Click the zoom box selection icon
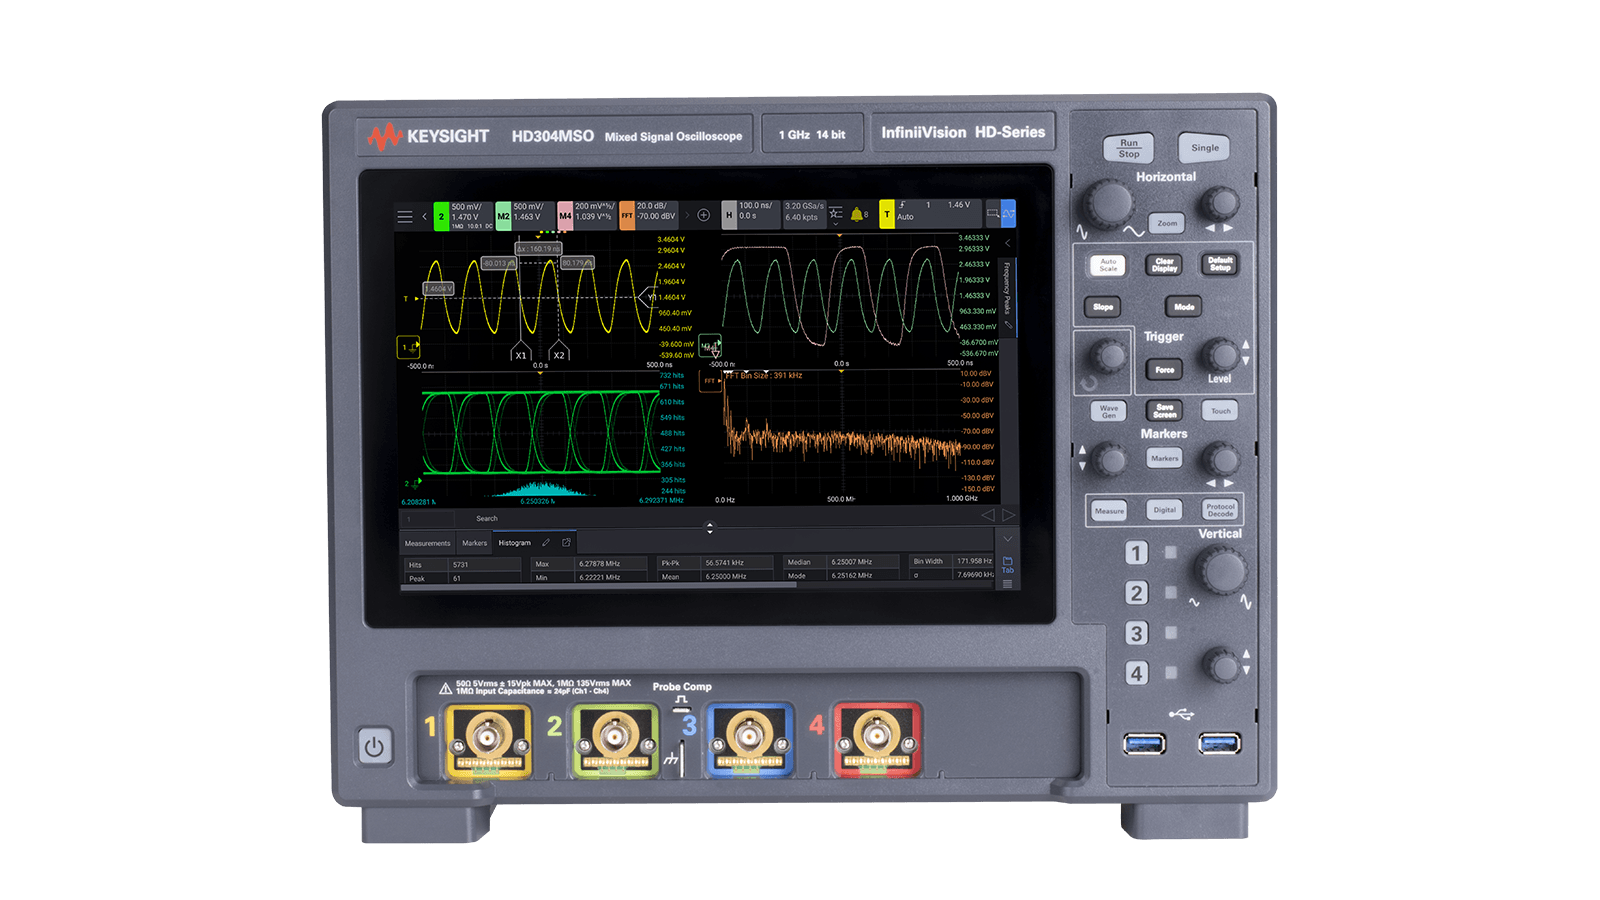 pyautogui.click(x=992, y=213)
